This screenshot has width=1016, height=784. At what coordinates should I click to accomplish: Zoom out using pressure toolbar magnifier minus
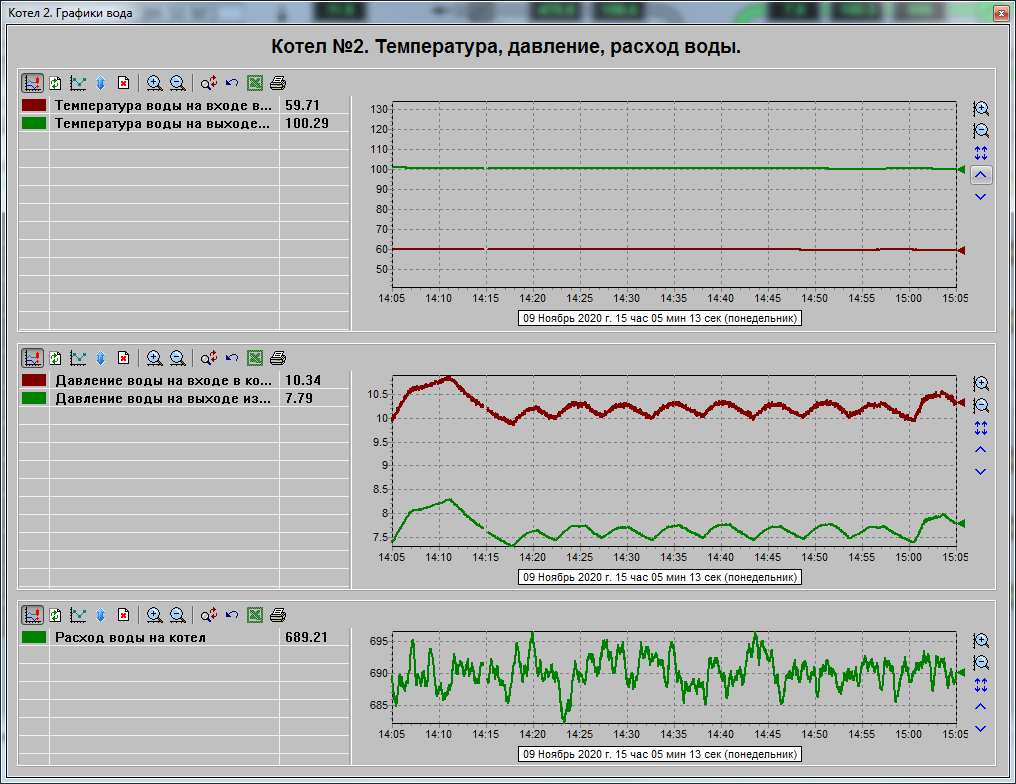(177, 358)
